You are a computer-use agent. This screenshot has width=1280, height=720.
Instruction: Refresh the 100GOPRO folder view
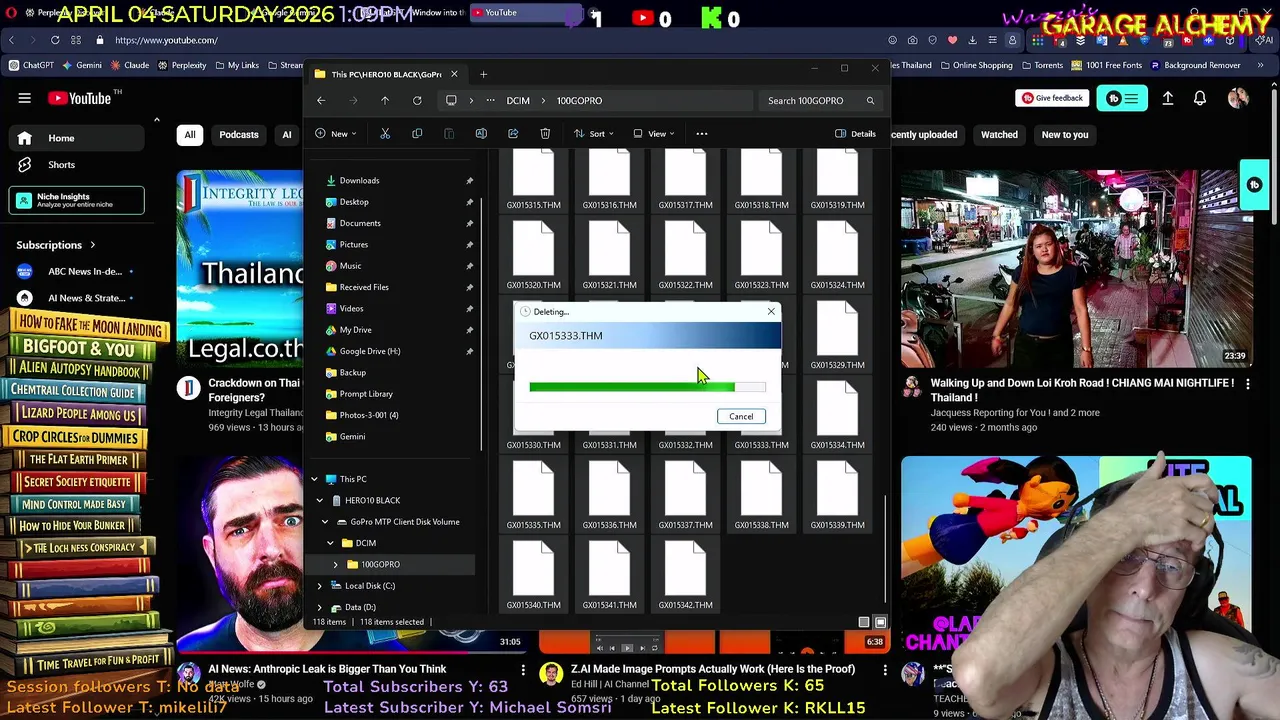click(417, 100)
